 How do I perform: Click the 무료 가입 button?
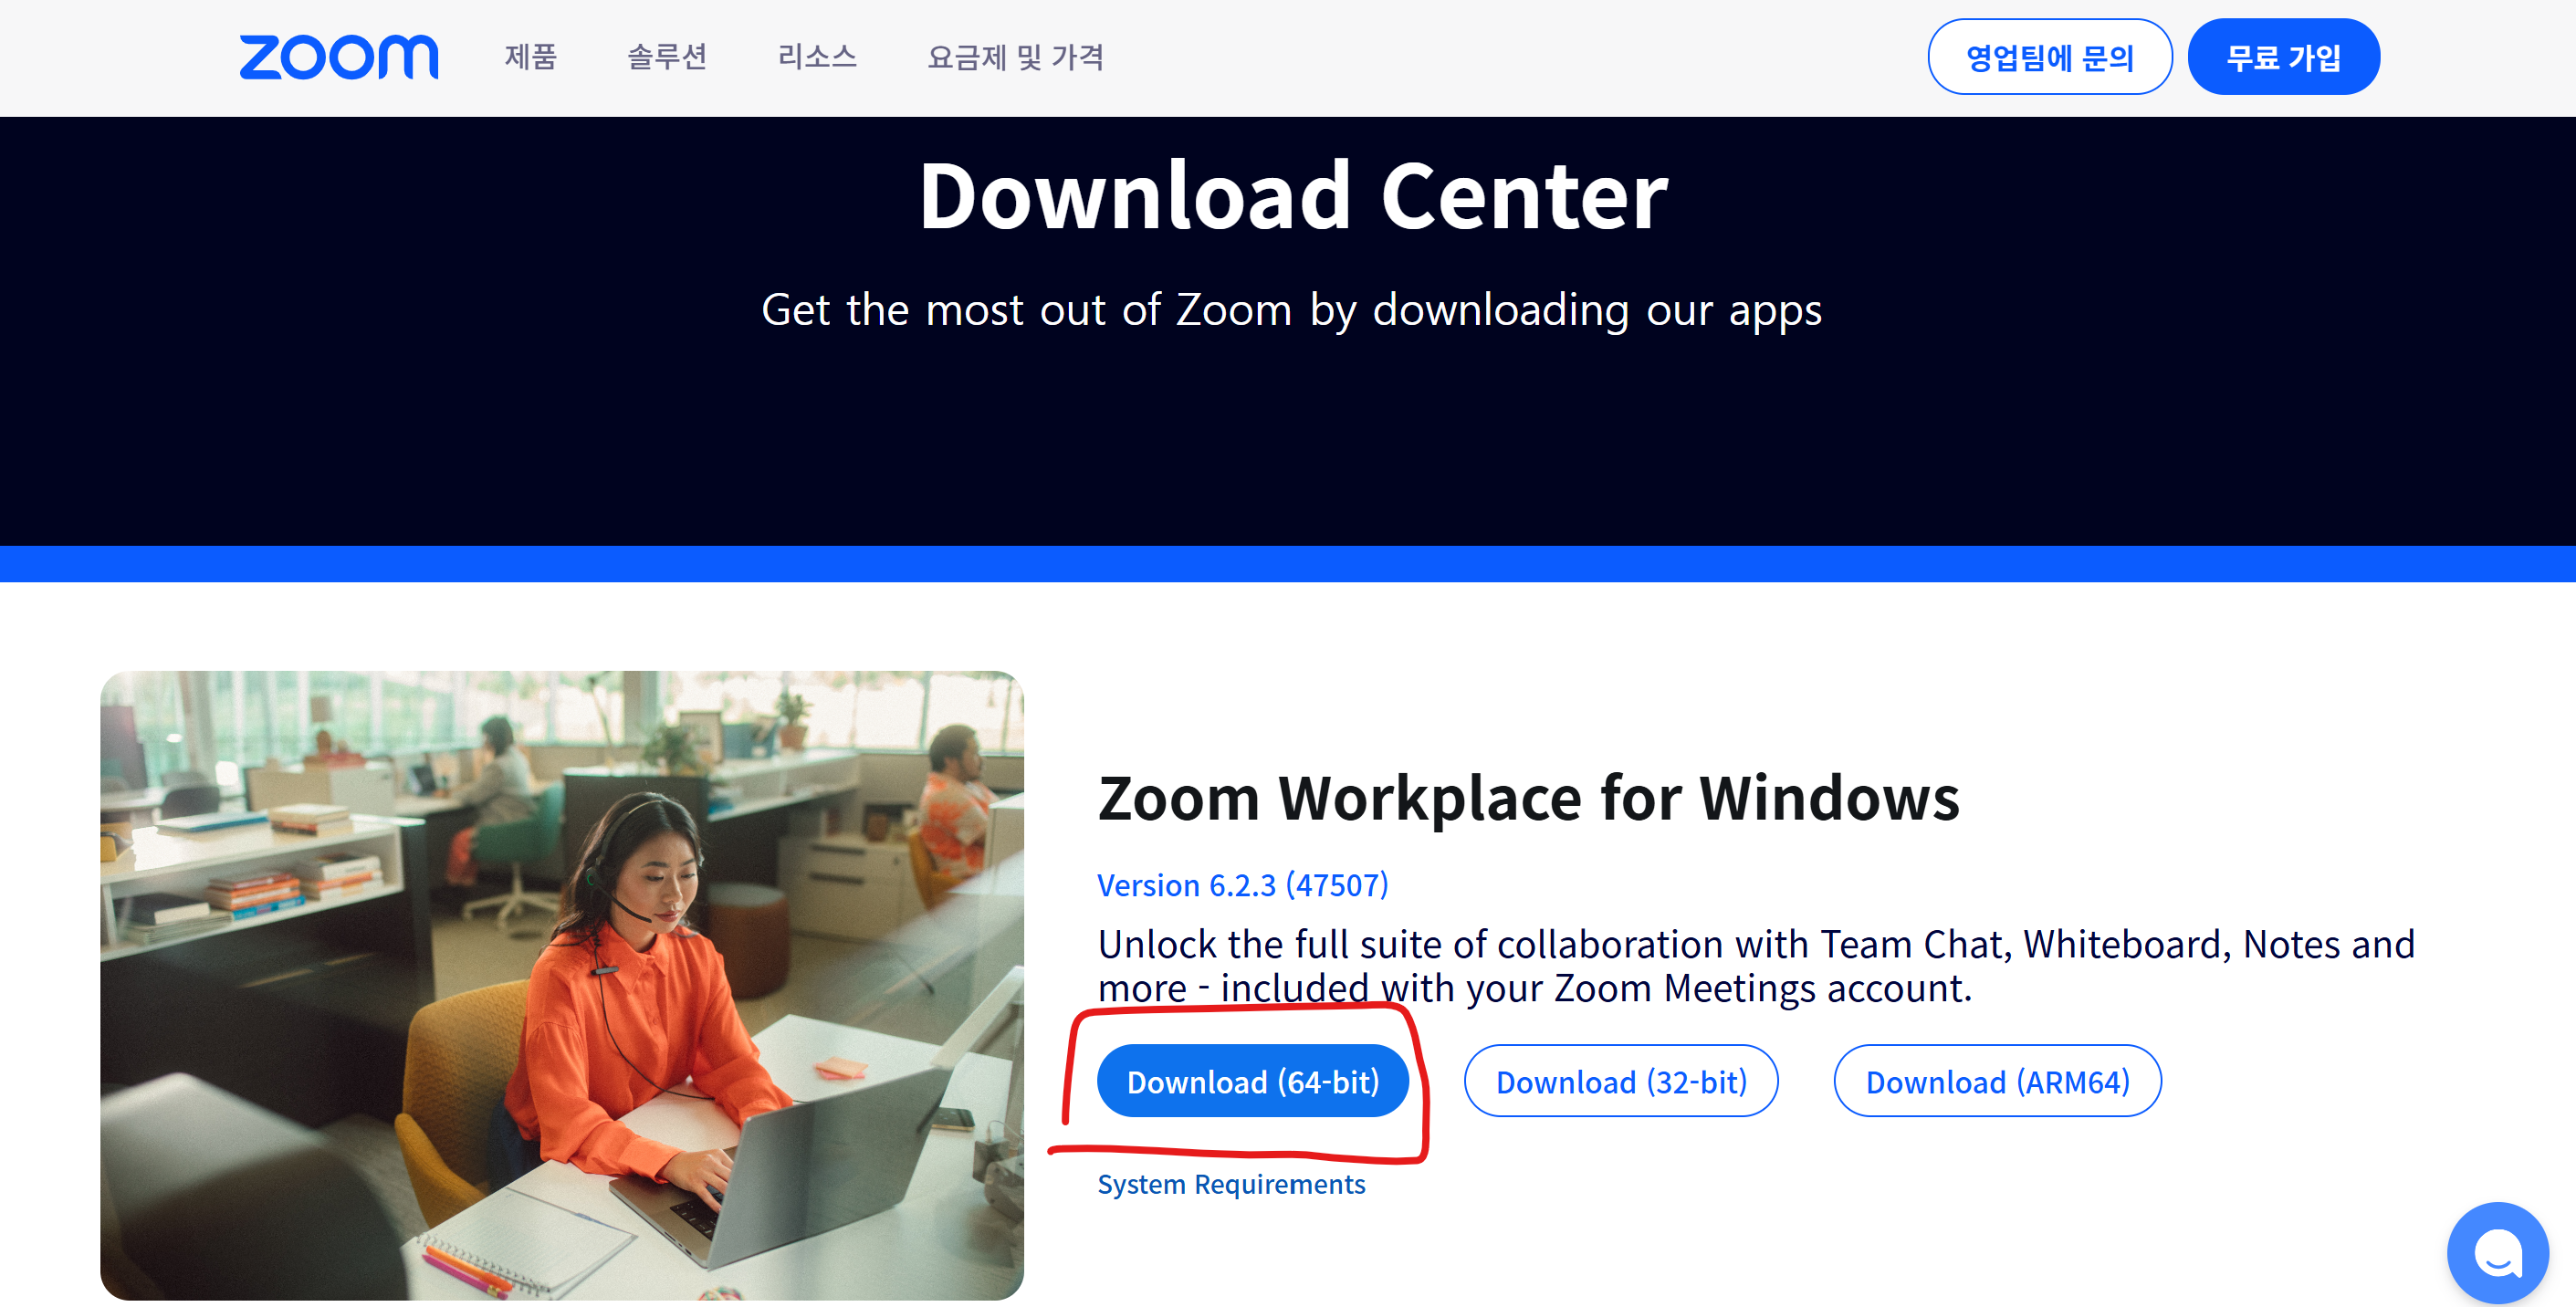pos(2283,57)
